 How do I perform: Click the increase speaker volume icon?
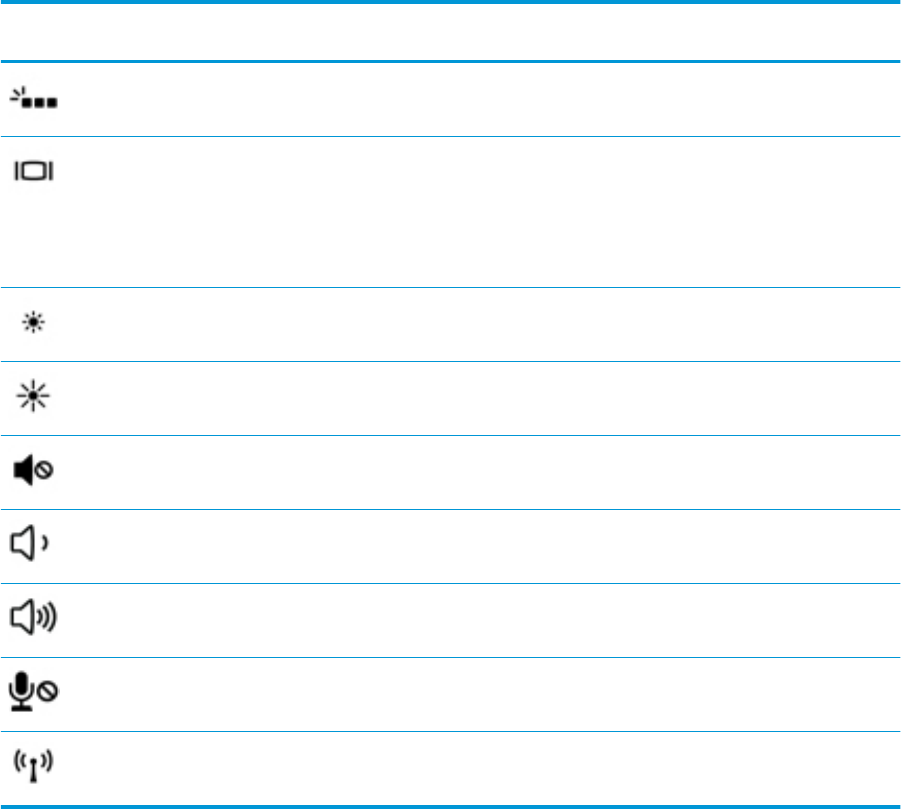(x=33, y=620)
